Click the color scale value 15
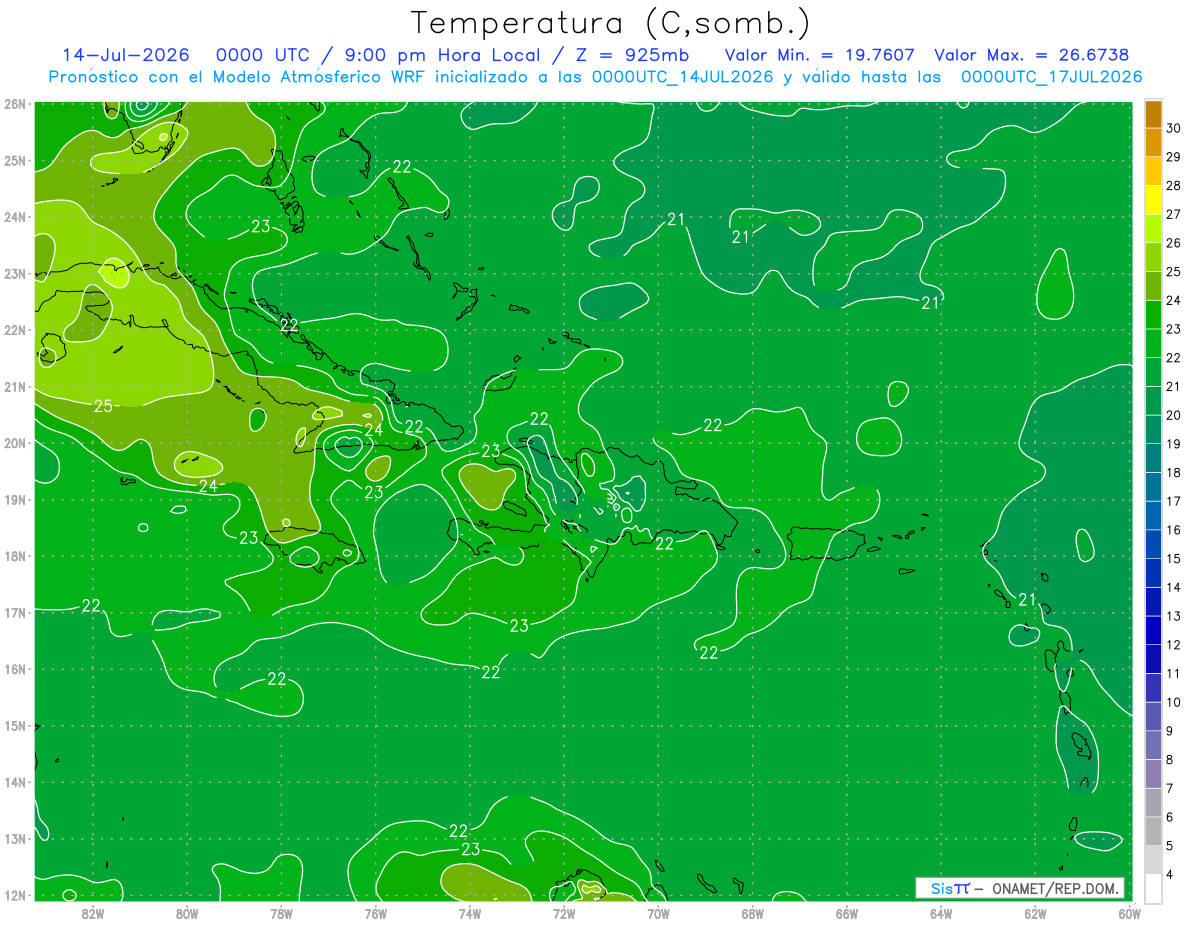Image resolution: width=1200 pixels, height=927 pixels. (x=1174, y=558)
